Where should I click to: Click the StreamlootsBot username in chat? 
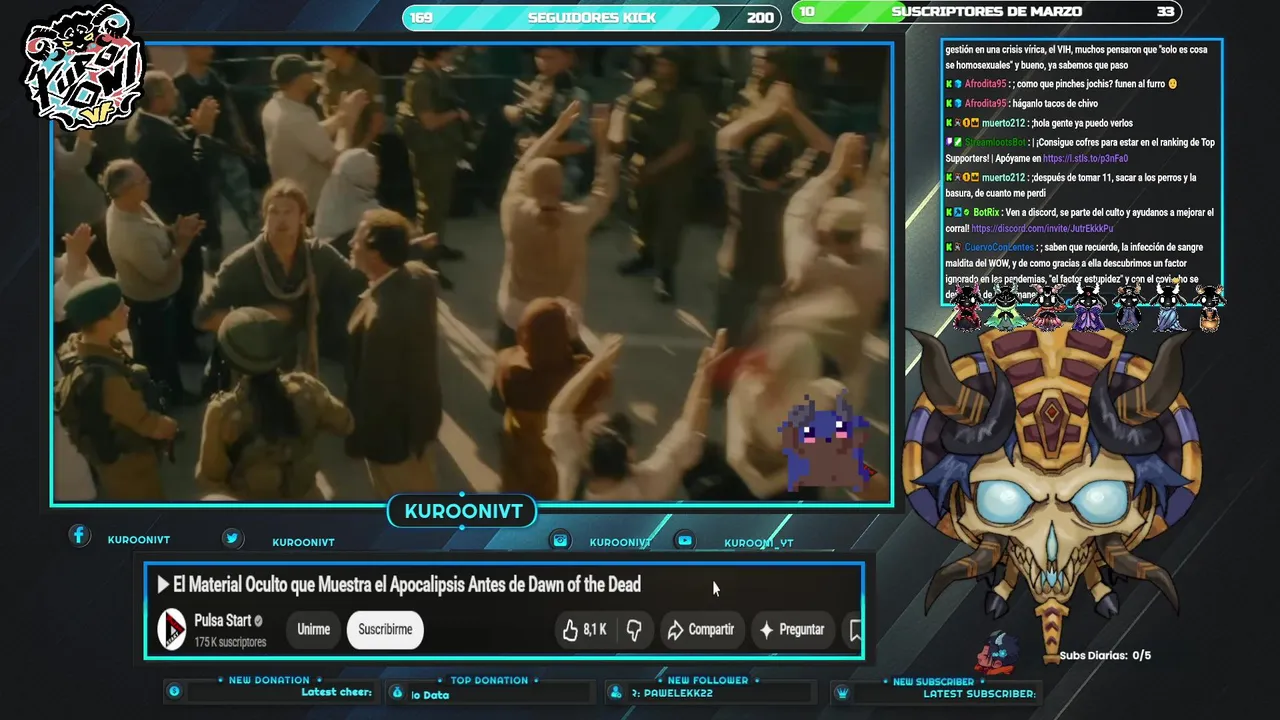[x=995, y=142]
